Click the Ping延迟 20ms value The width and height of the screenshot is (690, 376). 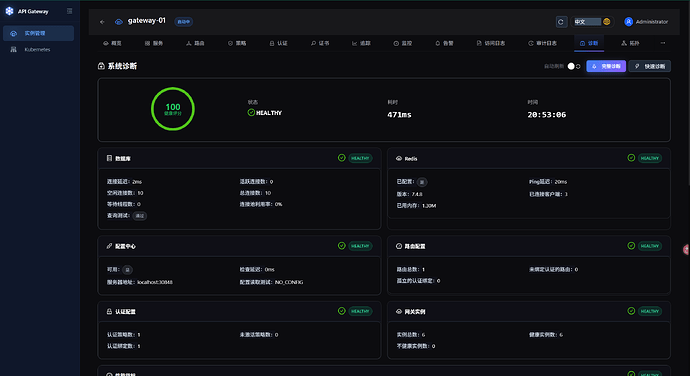[561, 182]
